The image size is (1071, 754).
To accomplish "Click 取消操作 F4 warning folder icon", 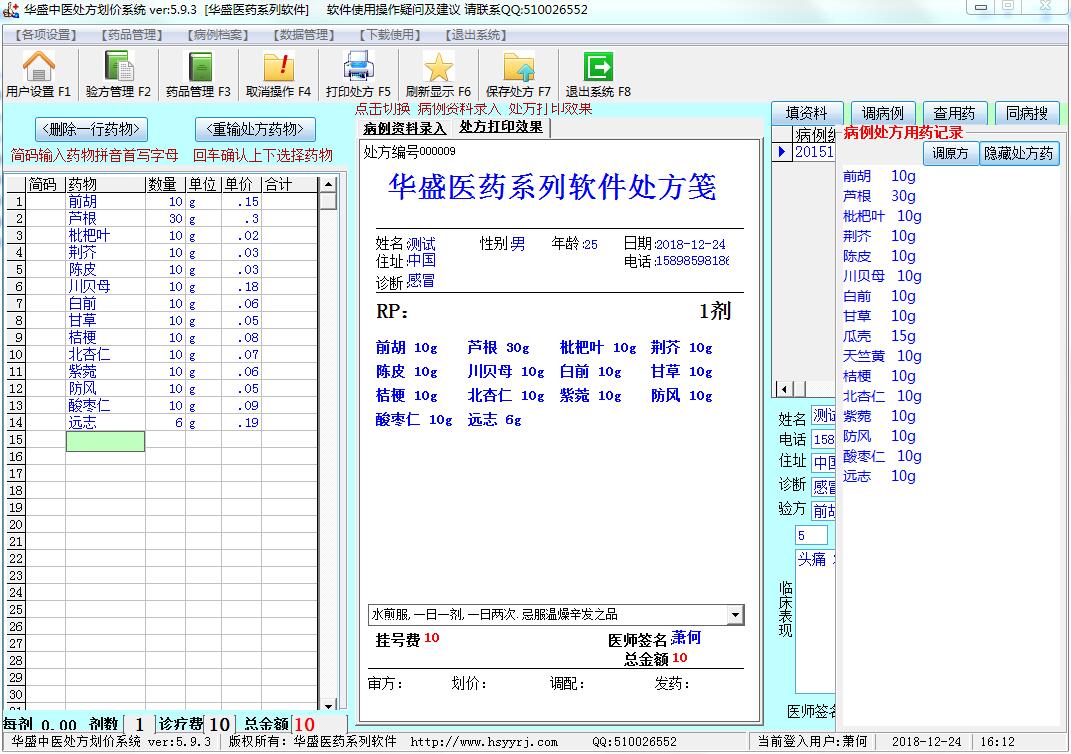I will tap(279, 66).
